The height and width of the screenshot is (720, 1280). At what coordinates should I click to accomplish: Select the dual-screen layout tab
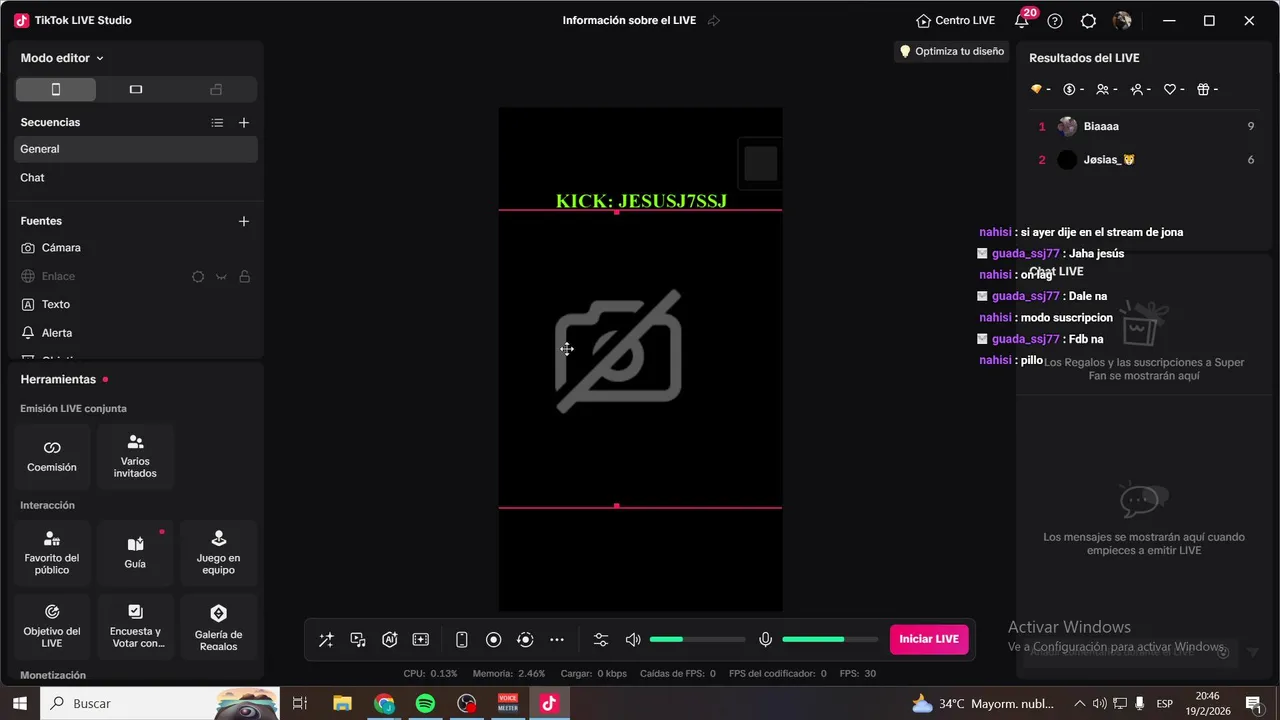pyautogui.click(x=216, y=90)
